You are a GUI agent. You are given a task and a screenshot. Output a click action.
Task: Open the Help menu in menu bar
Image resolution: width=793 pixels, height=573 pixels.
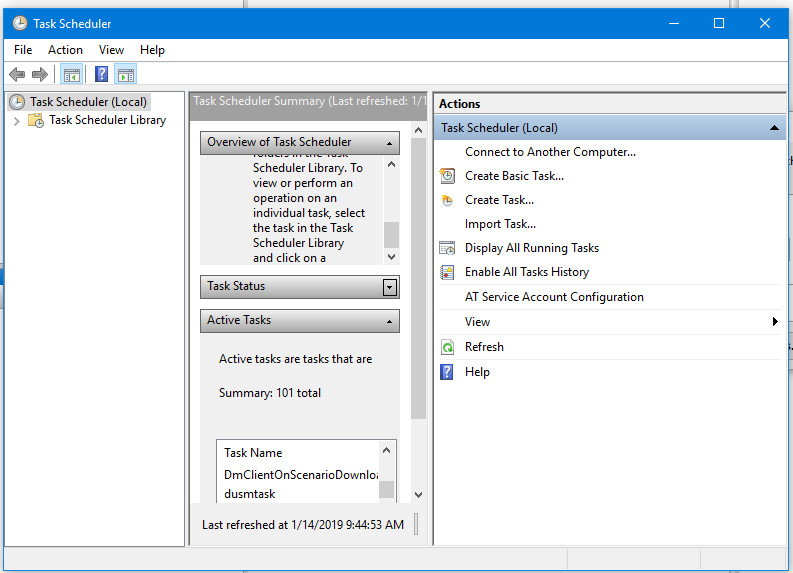(x=152, y=50)
